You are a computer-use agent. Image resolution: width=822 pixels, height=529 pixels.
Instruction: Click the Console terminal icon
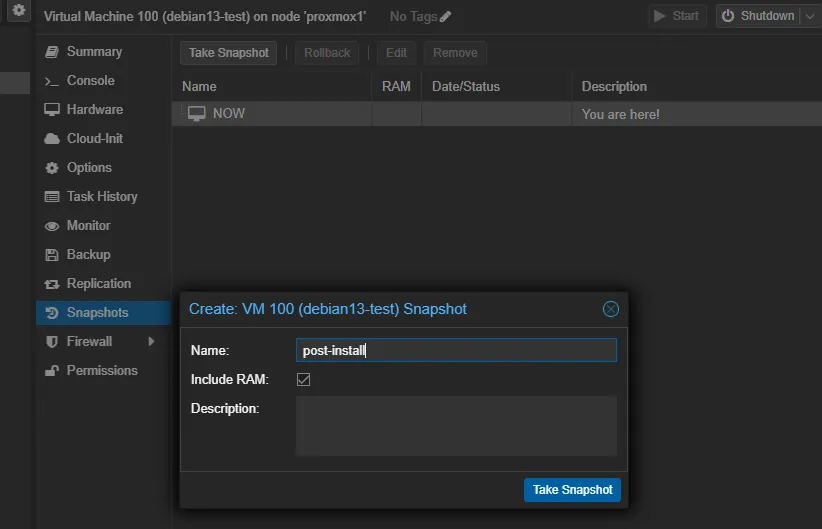(51, 81)
